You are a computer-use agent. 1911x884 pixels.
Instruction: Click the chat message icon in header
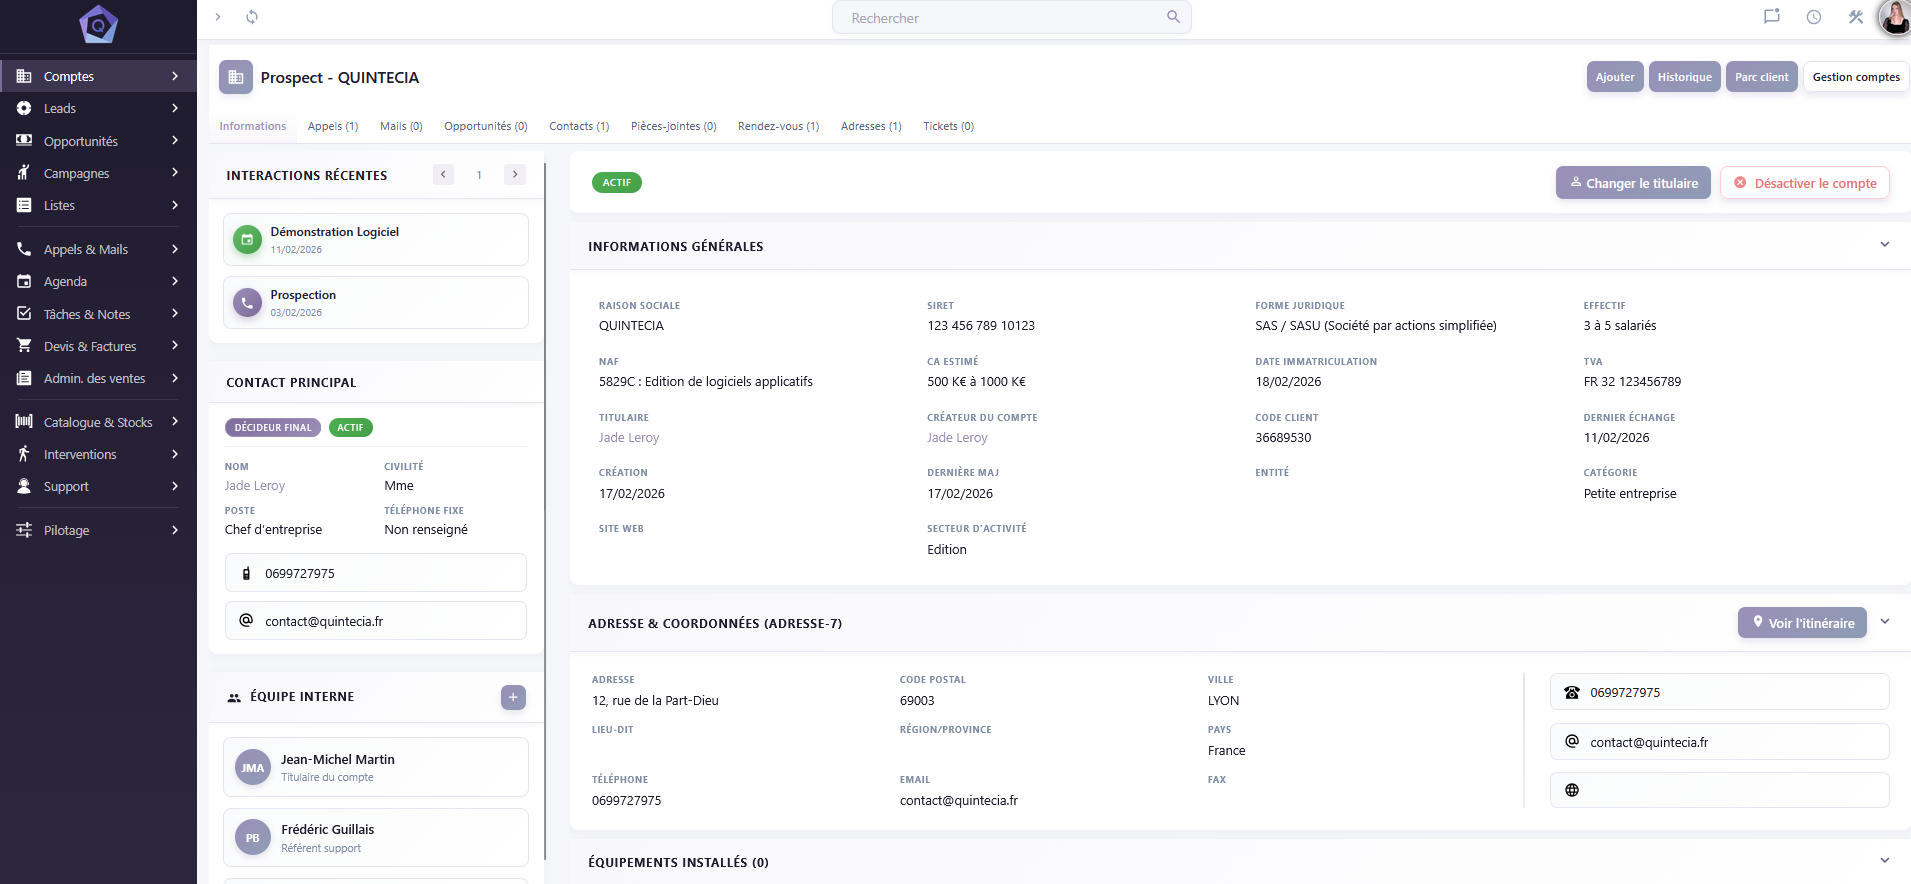[x=1772, y=17]
